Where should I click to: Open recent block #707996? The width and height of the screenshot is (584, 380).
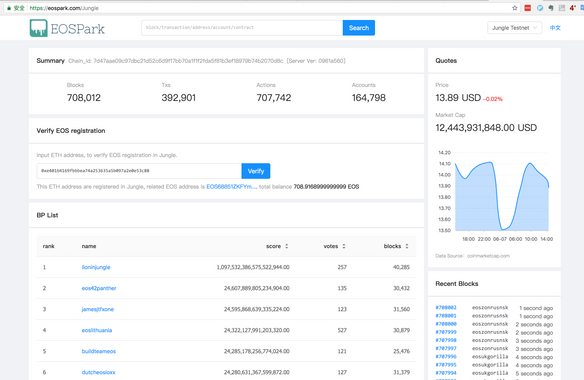[x=446, y=357]
